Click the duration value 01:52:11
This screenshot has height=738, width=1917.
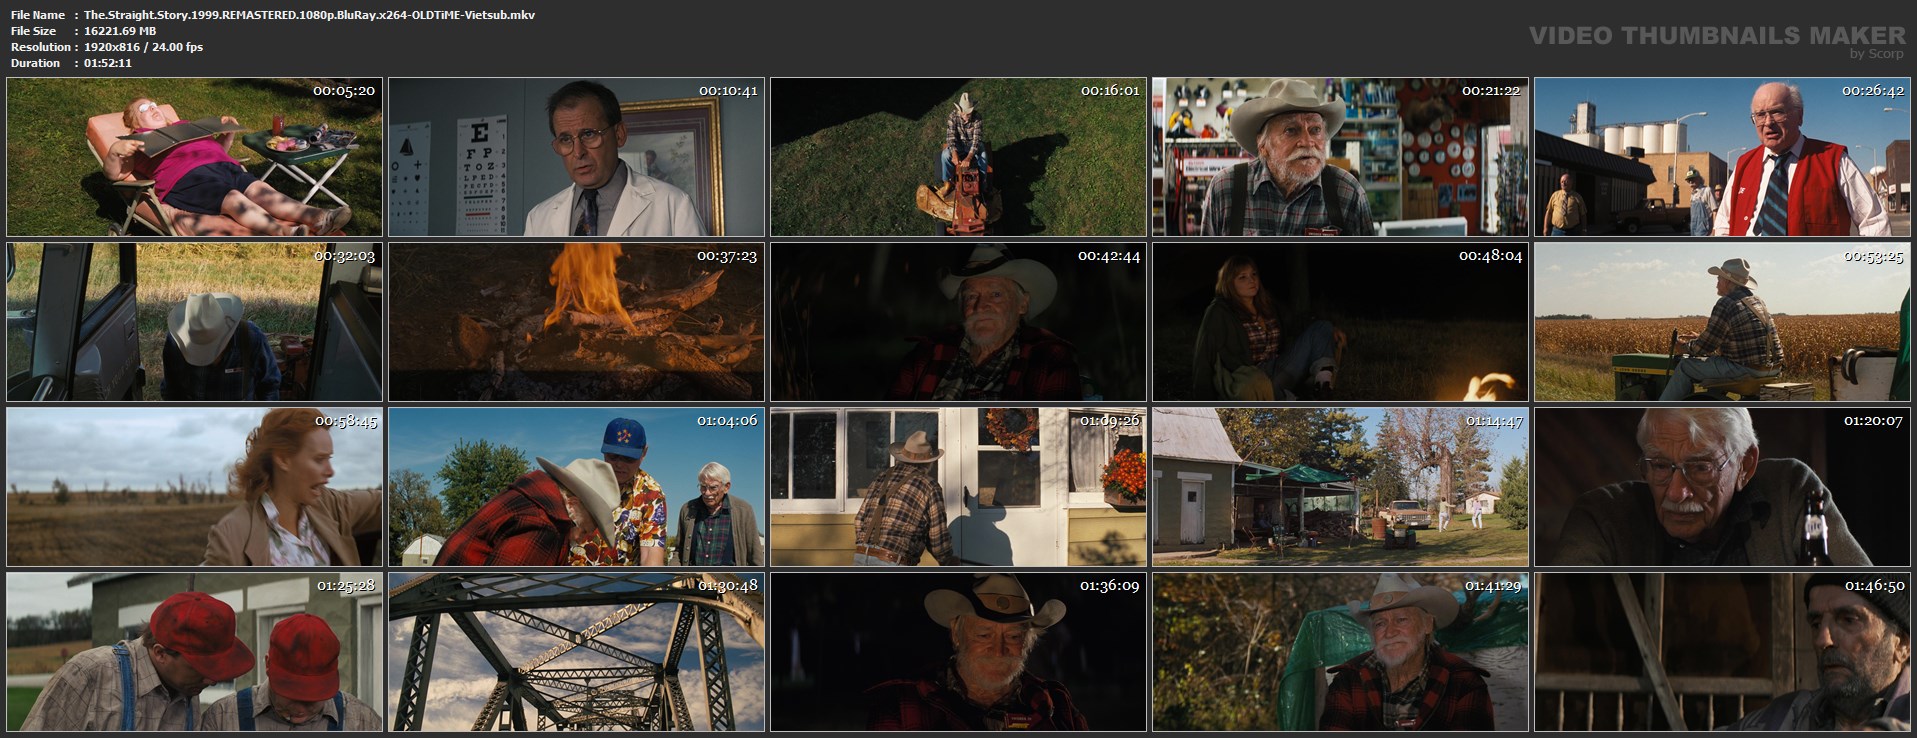(x=108, y=63)
